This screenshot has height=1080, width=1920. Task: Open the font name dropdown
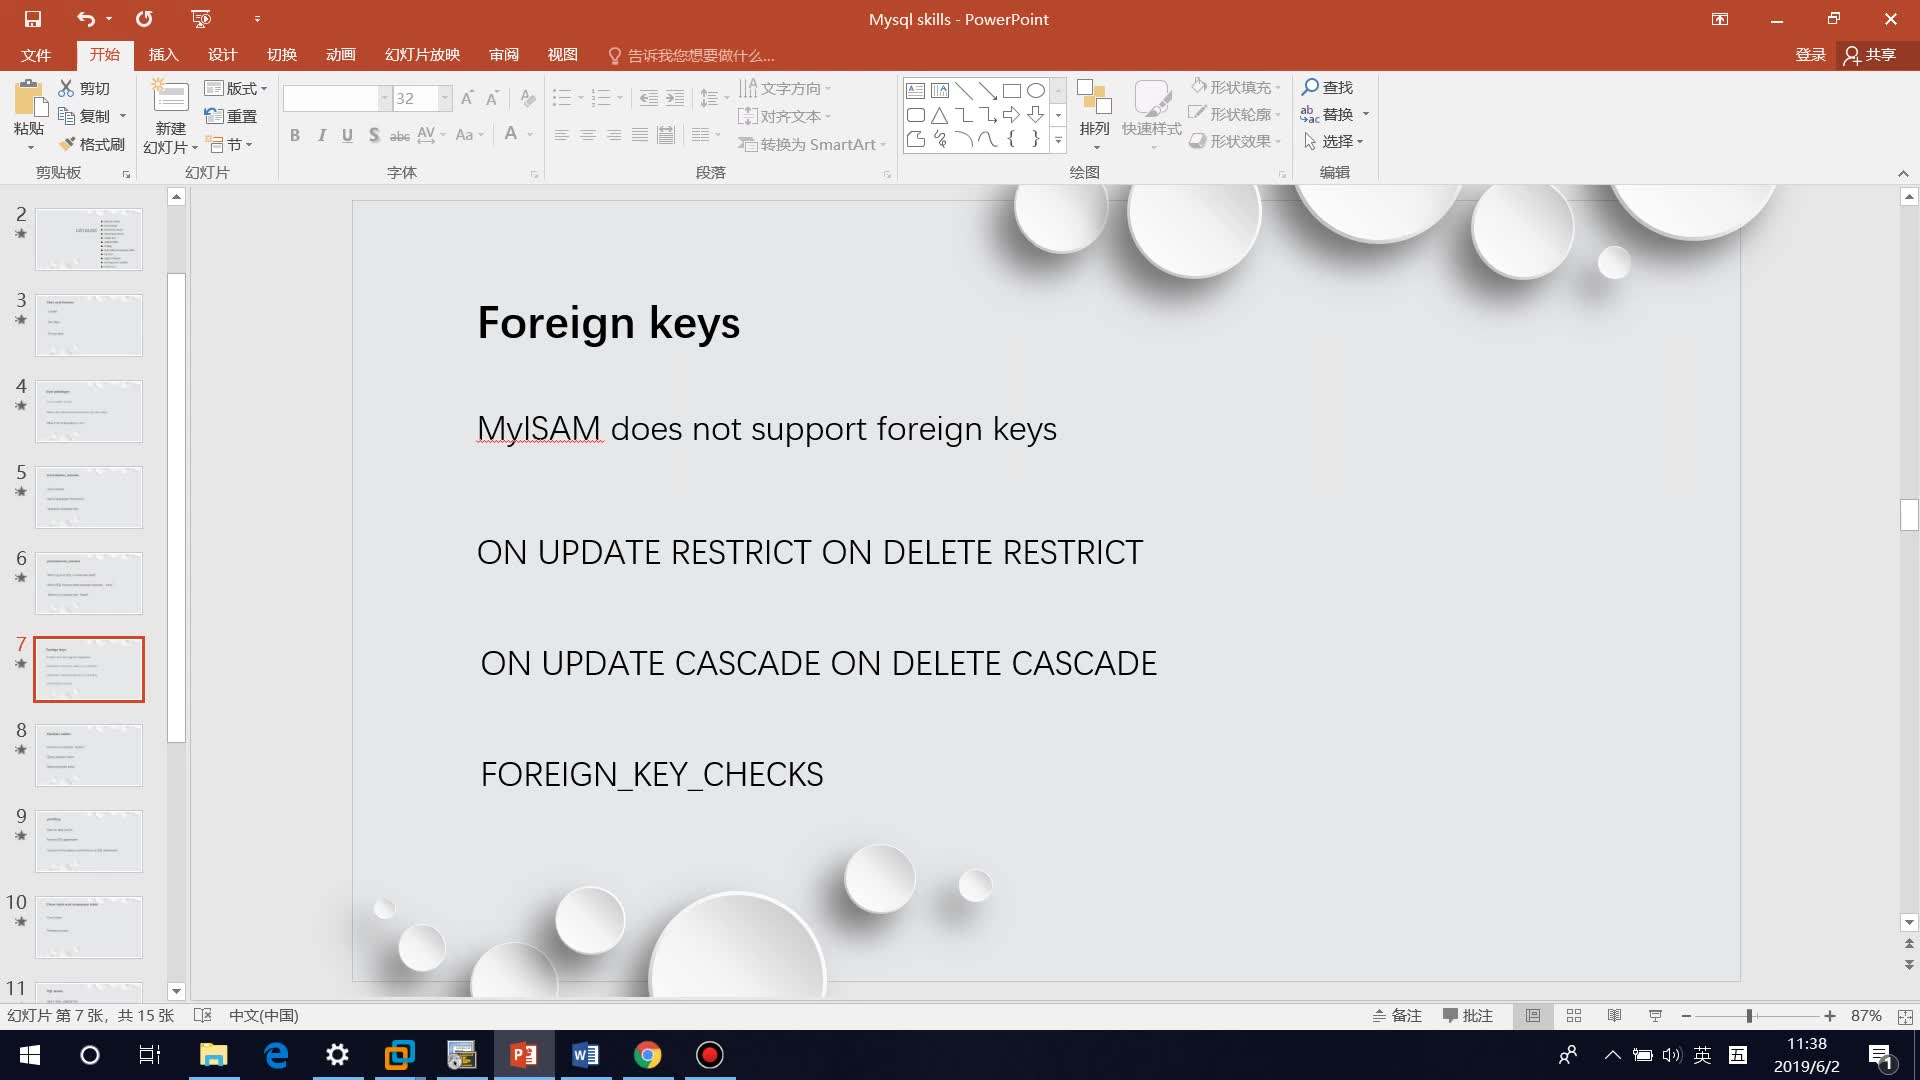click(x=383, y=98)
